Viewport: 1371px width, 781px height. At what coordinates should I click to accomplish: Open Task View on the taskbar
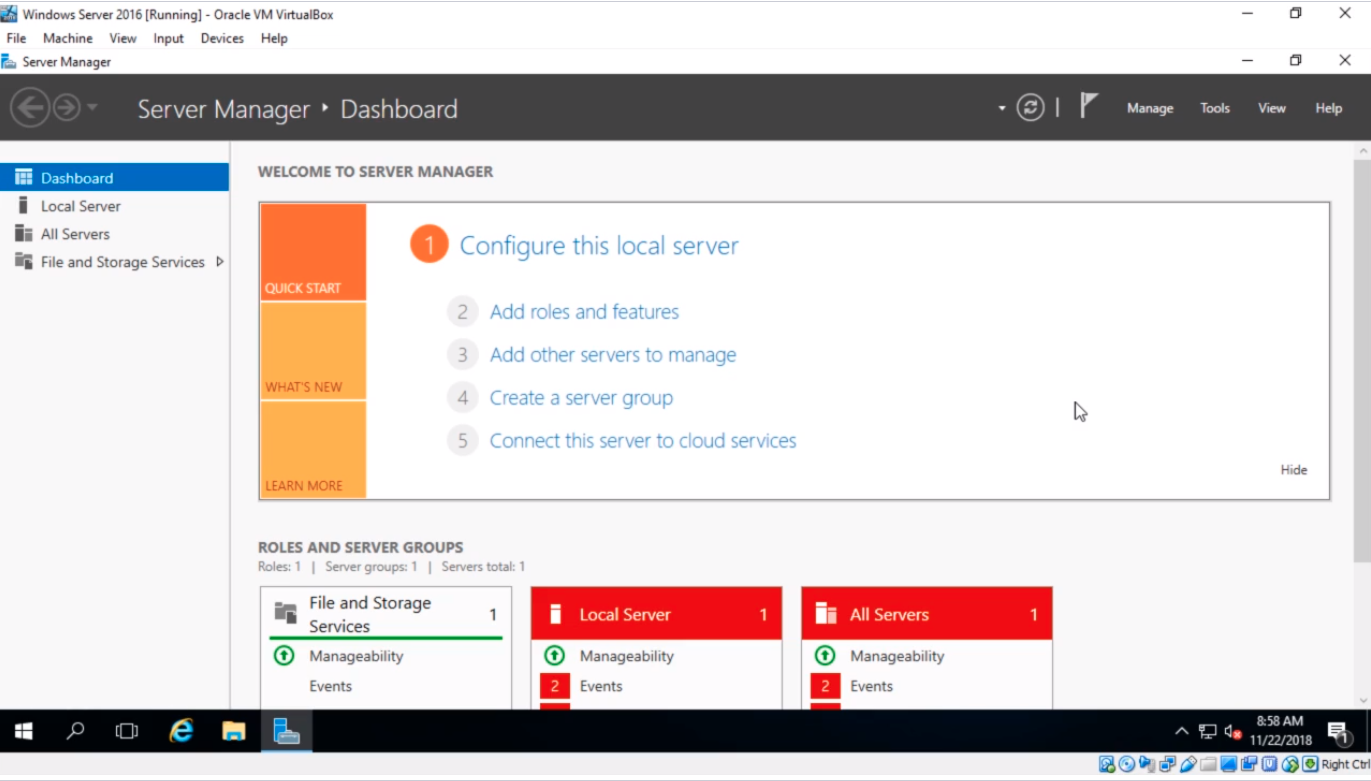click(x=127, y=731)
